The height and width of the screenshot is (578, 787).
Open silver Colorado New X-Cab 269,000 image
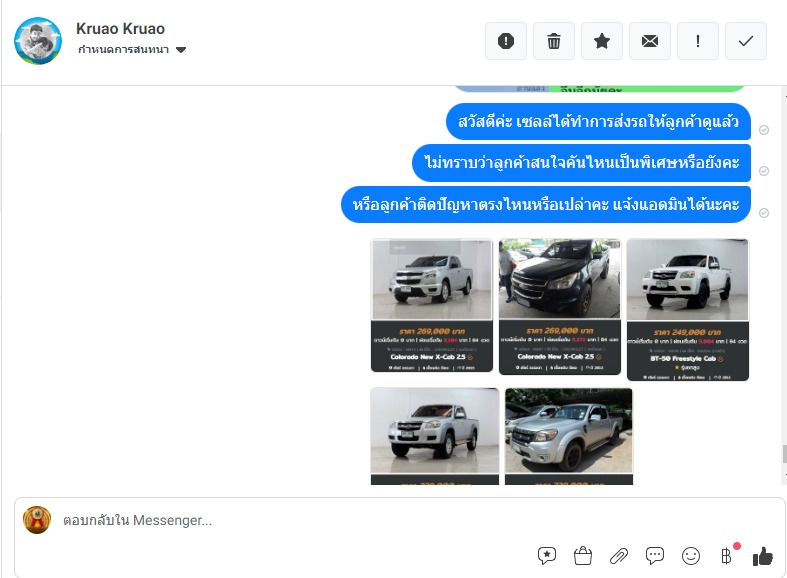[x=432, y=306]
